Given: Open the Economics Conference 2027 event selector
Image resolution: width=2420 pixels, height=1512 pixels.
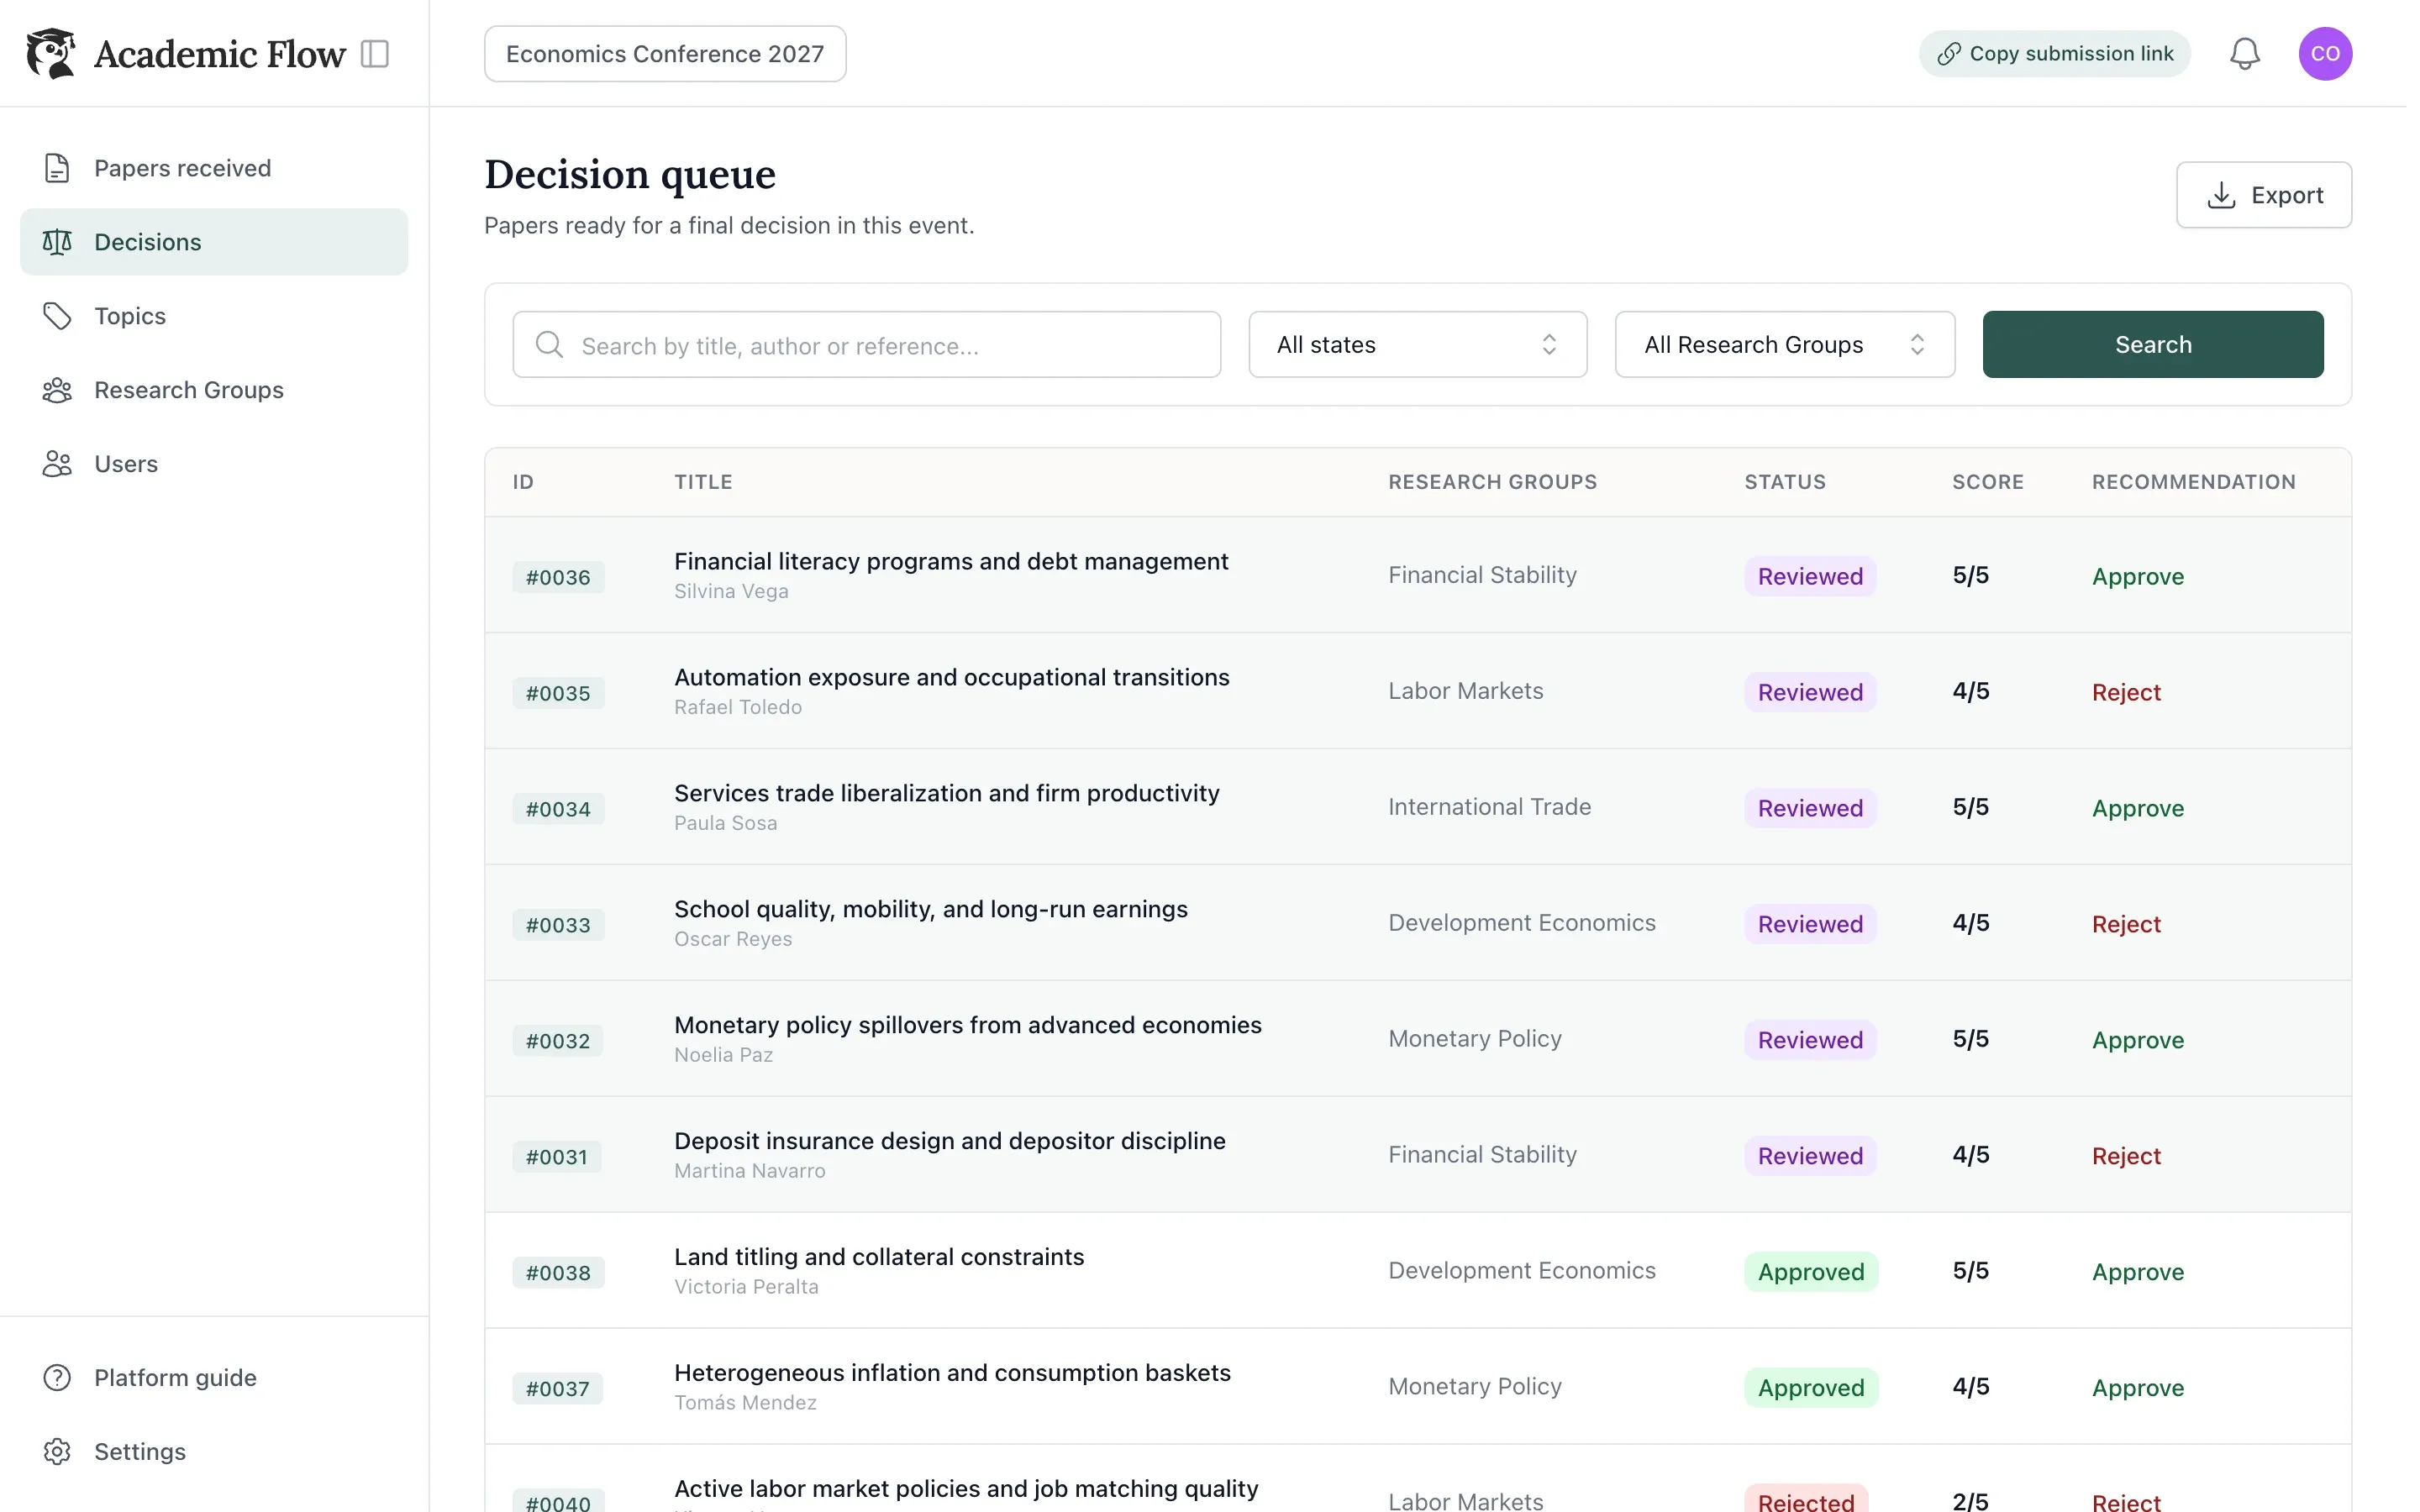Looking at the screenshot, I should click(665, 54).
